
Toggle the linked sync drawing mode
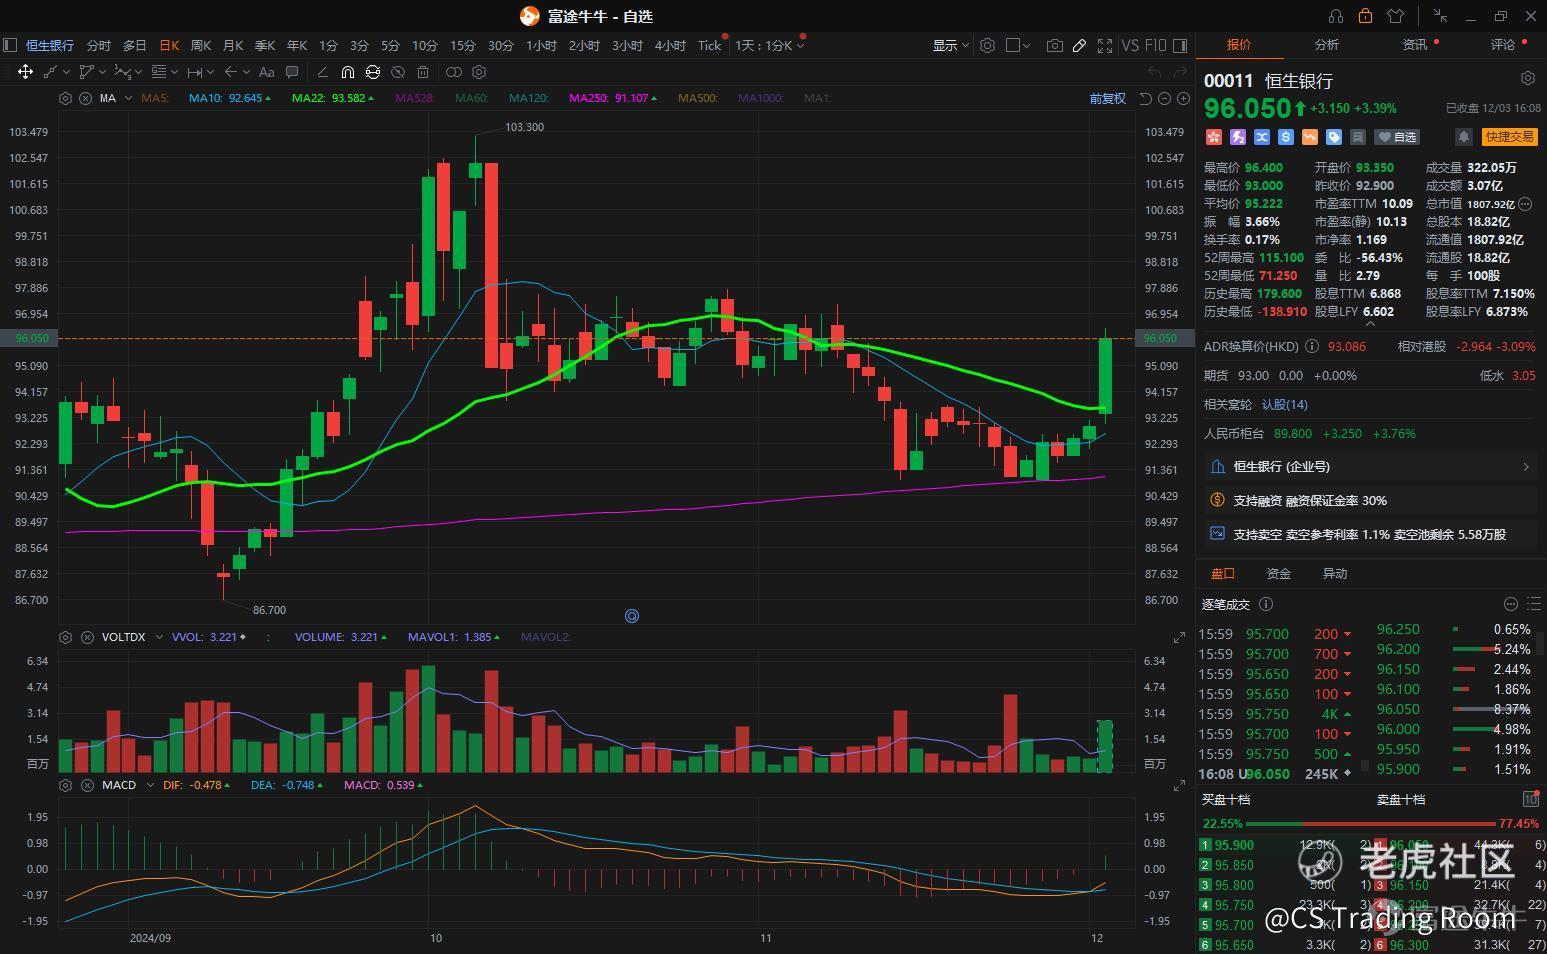(x=373, y=72)
